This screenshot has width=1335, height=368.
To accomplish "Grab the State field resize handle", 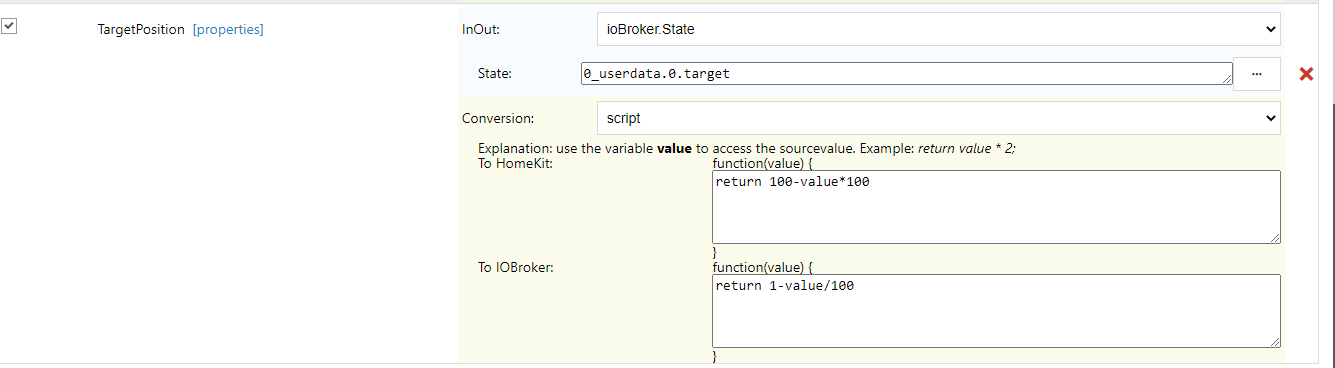I will click(x=1226, y=80).
